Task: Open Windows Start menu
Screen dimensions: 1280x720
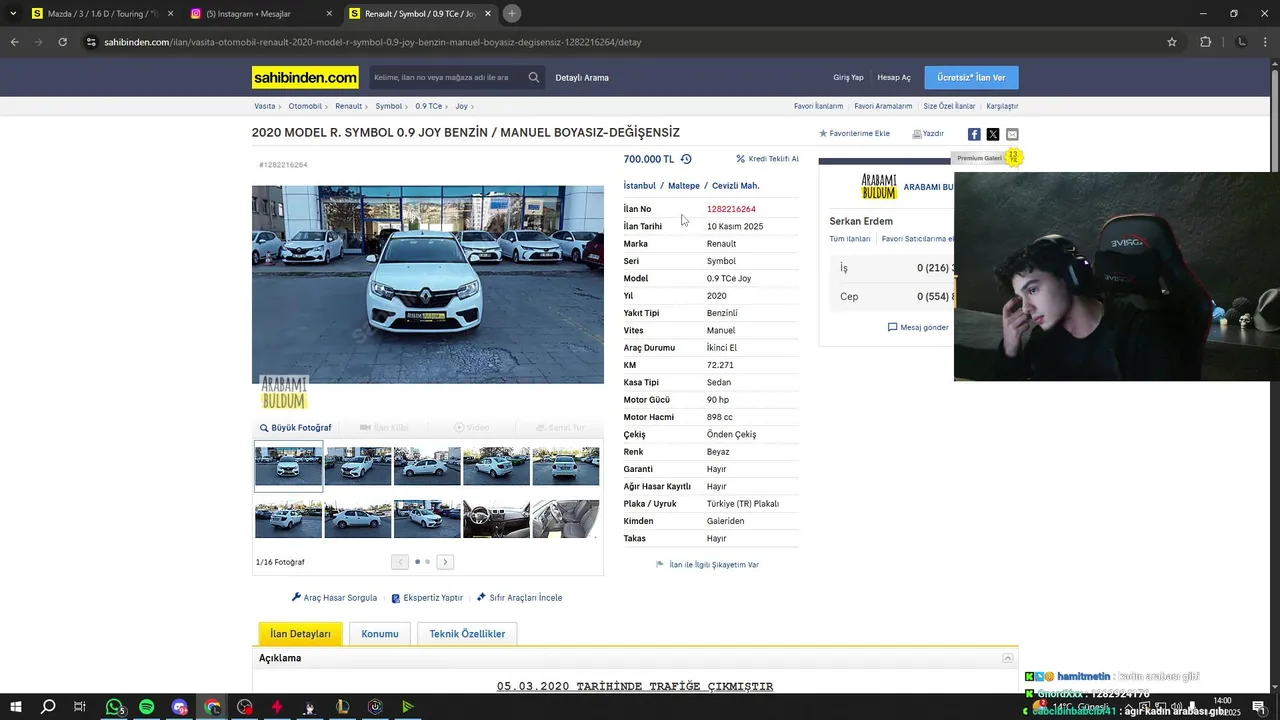Action: (16, 707)
